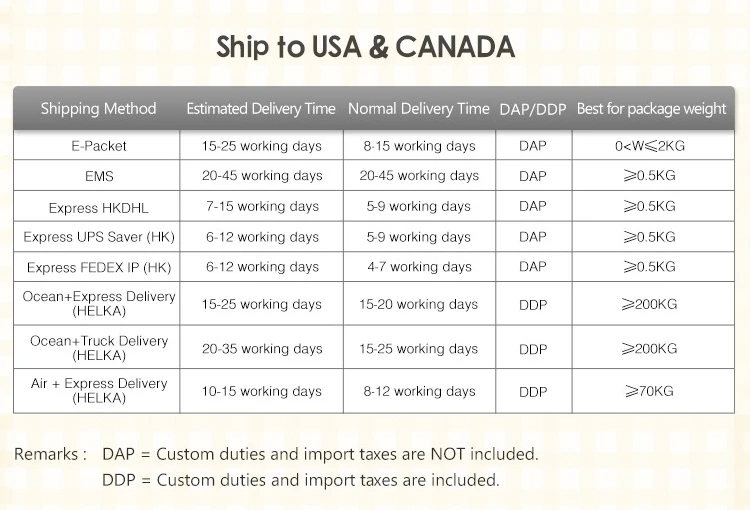Click the 'DDP = Custom duties' remark line
Viewport: 750px width, 510px height.
coord(300,480)
